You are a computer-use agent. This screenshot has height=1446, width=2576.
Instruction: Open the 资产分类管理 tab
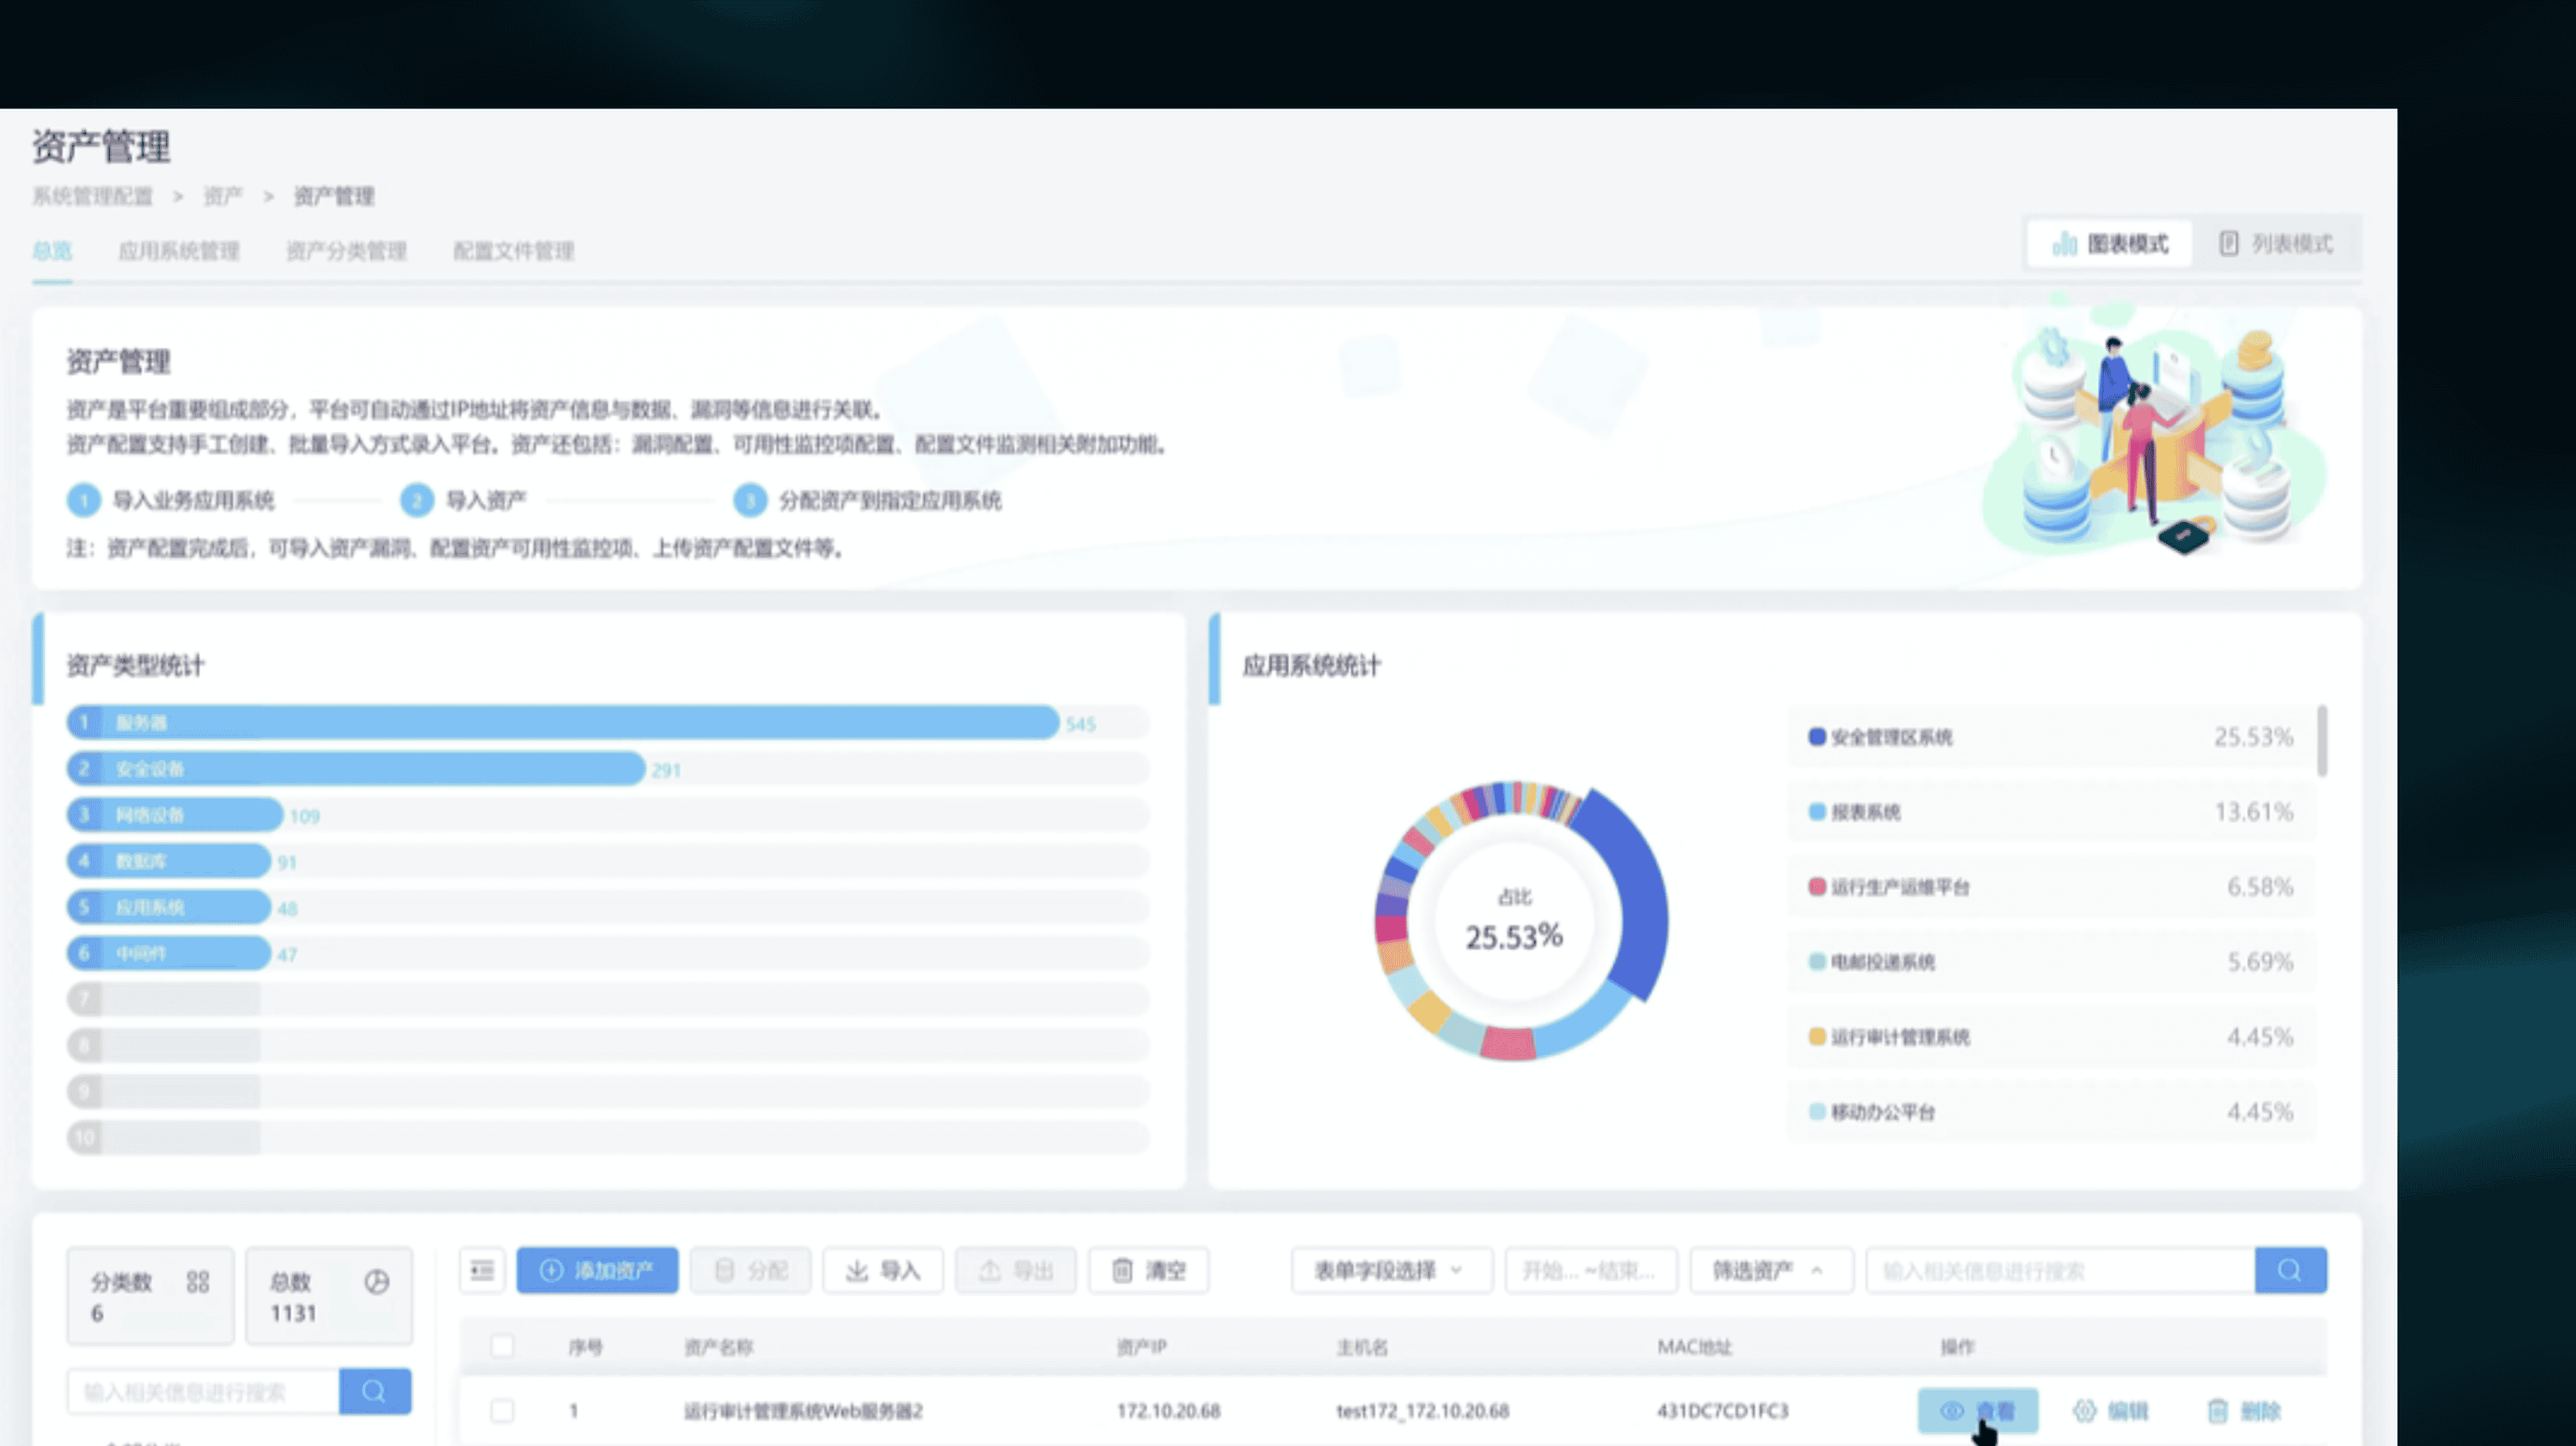coord(346,251)
